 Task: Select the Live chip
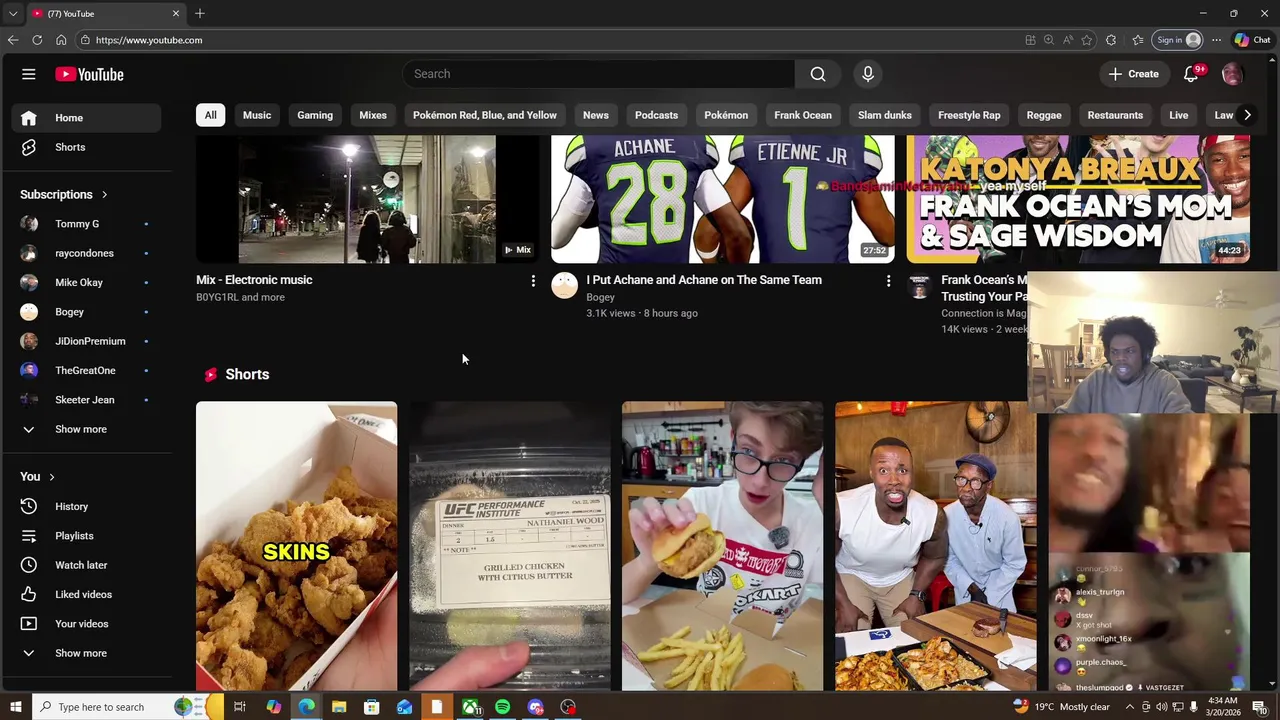tap(1179, 115)
